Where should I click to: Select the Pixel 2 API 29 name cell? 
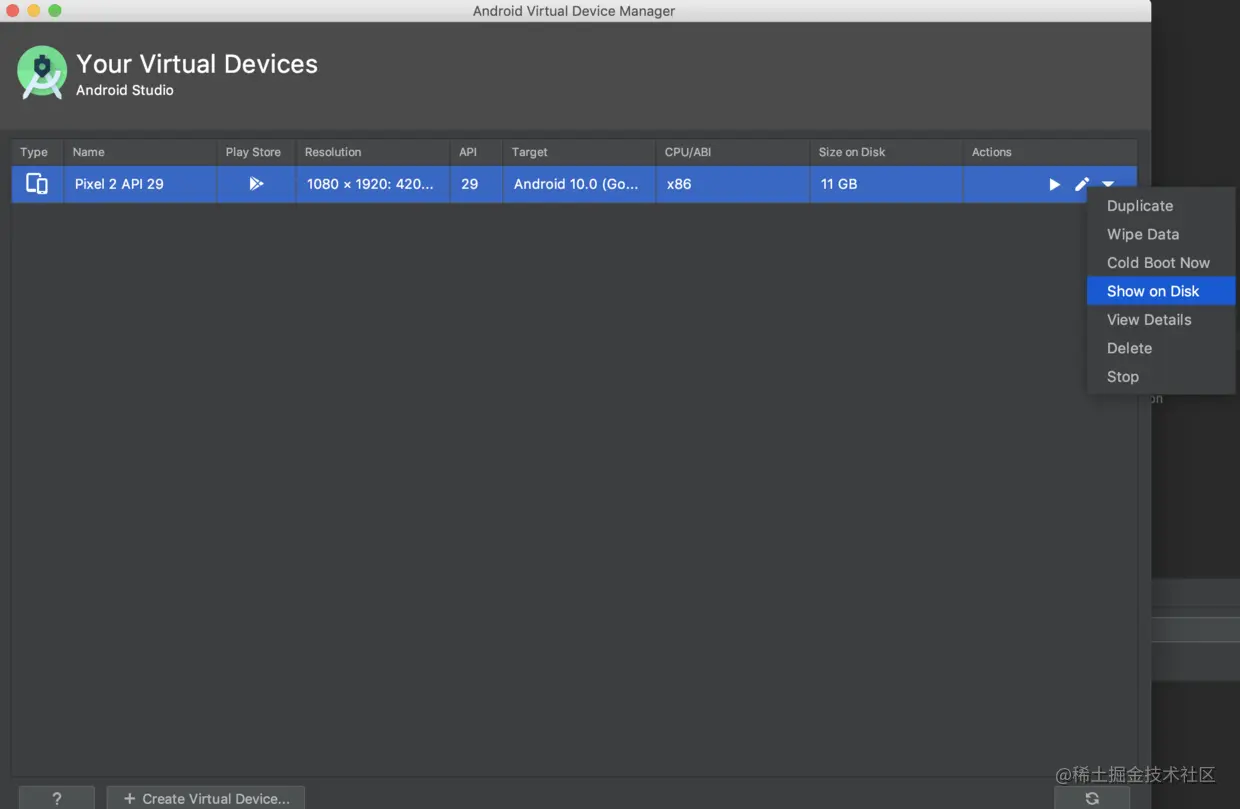point(140,184)
